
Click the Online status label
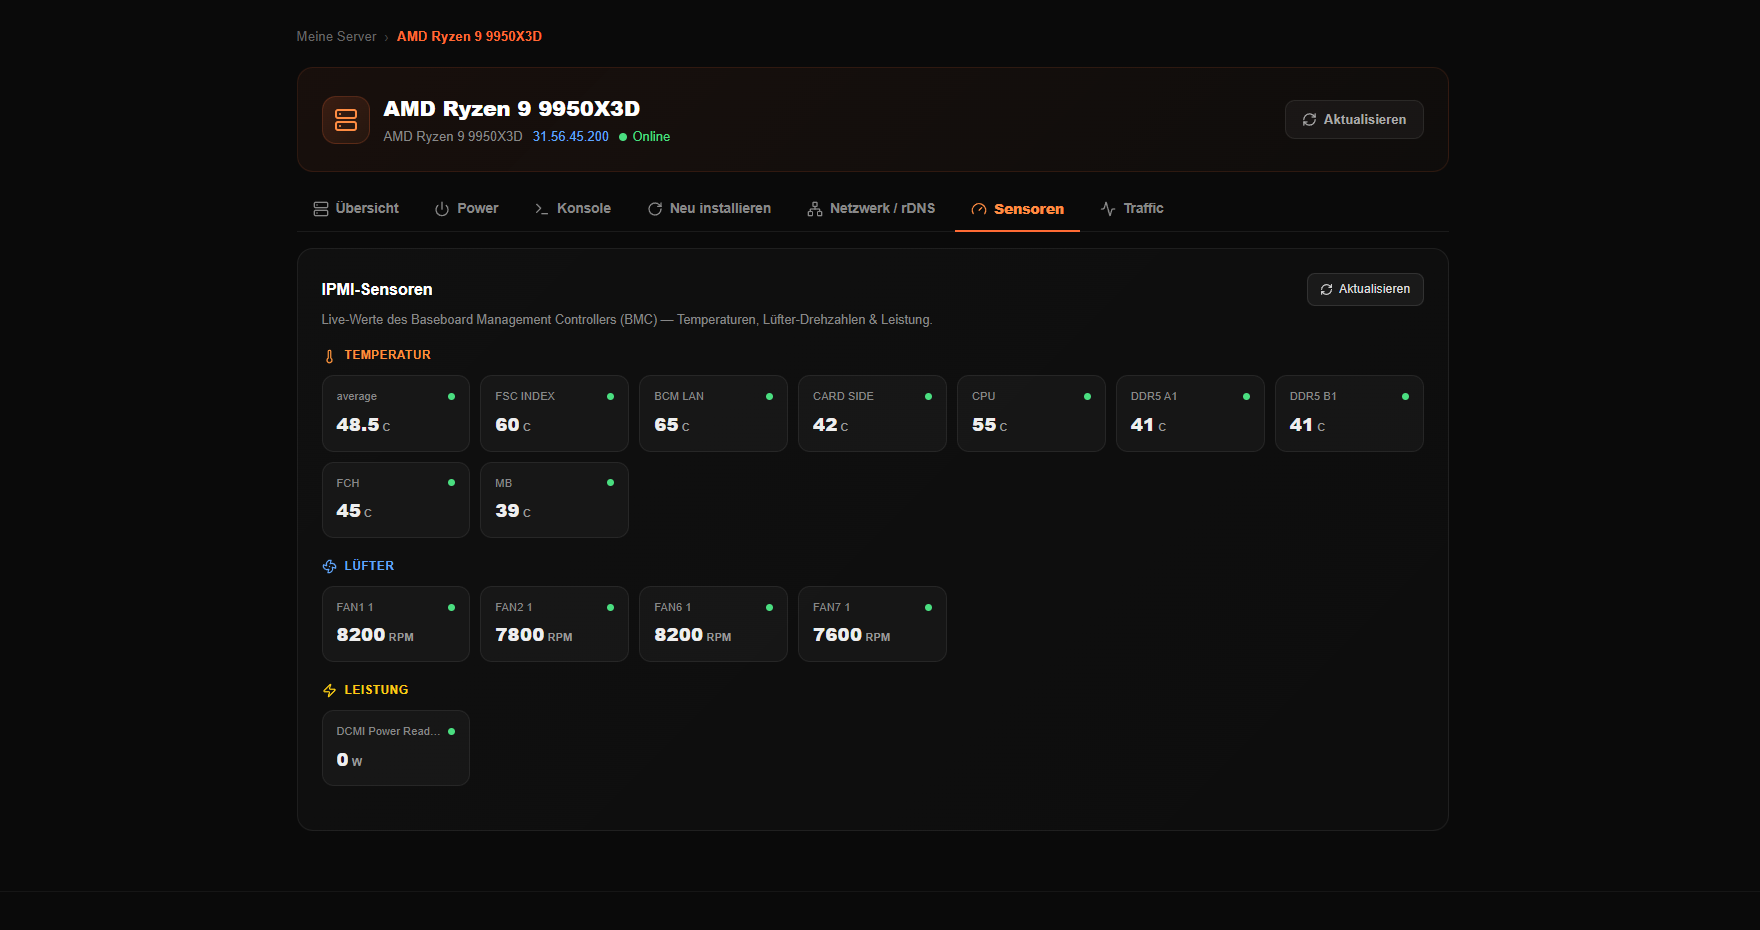[x=651, y=137]
